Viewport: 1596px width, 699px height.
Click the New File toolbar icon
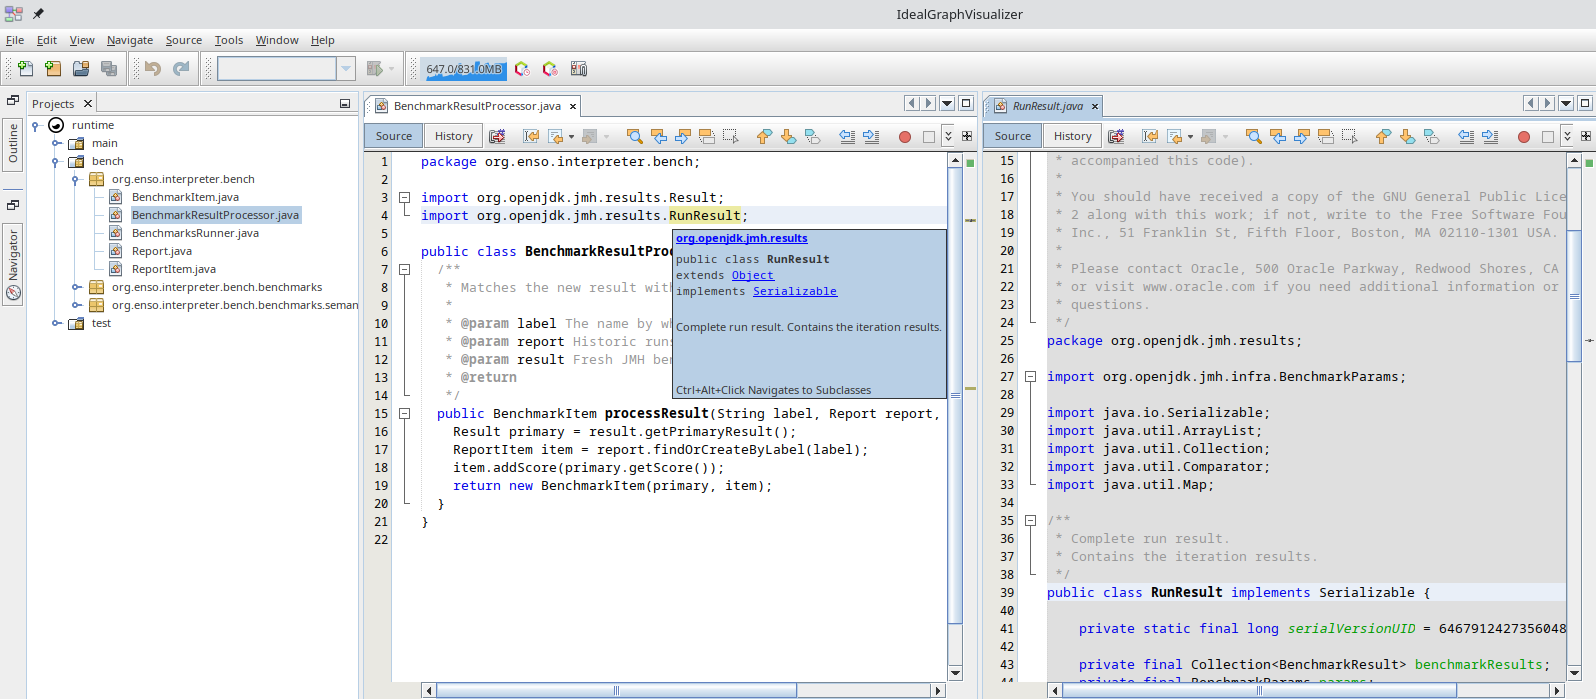click(25, 68)
